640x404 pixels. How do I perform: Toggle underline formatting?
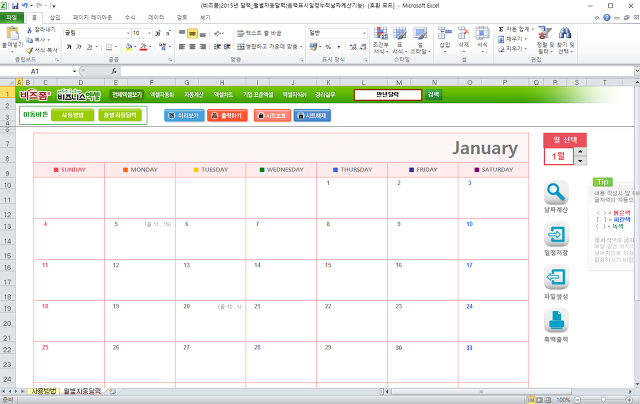coord(89,47)
